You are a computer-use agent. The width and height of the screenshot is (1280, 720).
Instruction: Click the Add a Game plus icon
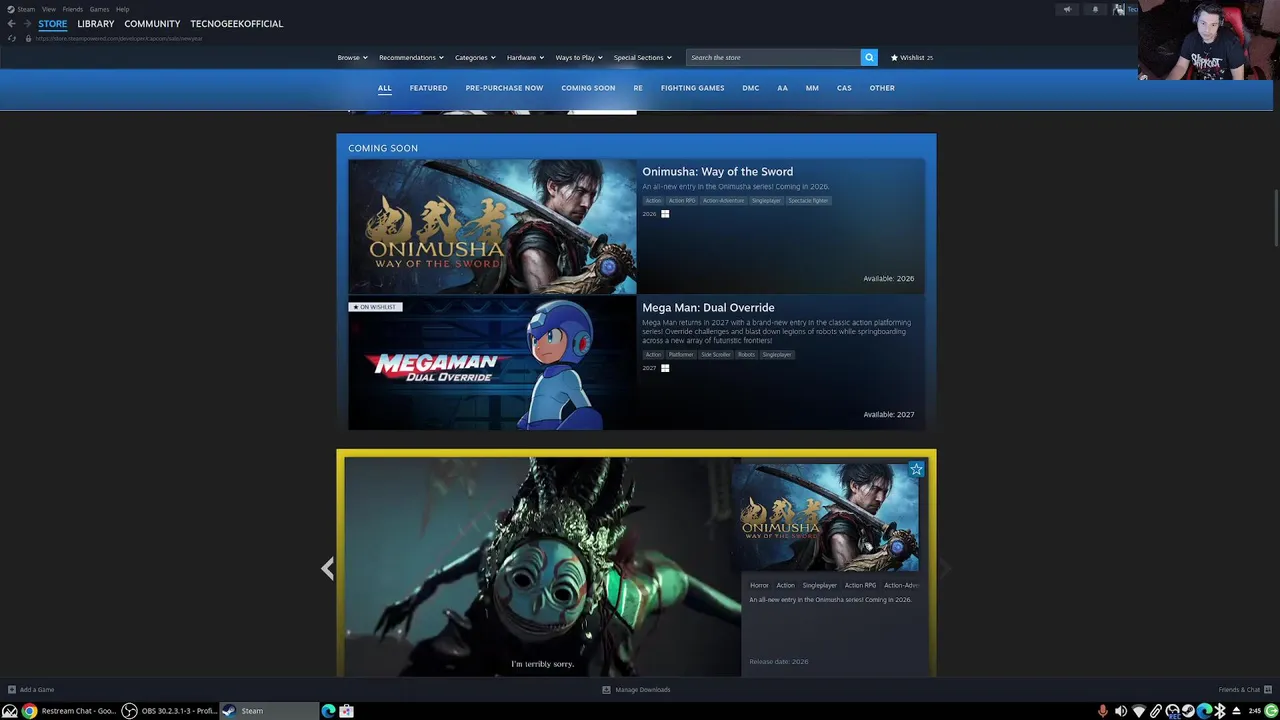[12, 689]
